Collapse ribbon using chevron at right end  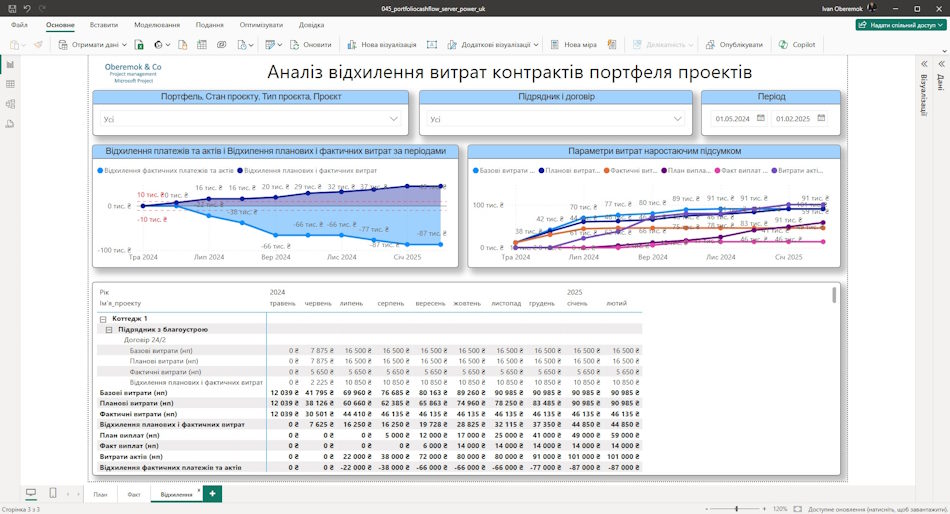coord(944,51)
